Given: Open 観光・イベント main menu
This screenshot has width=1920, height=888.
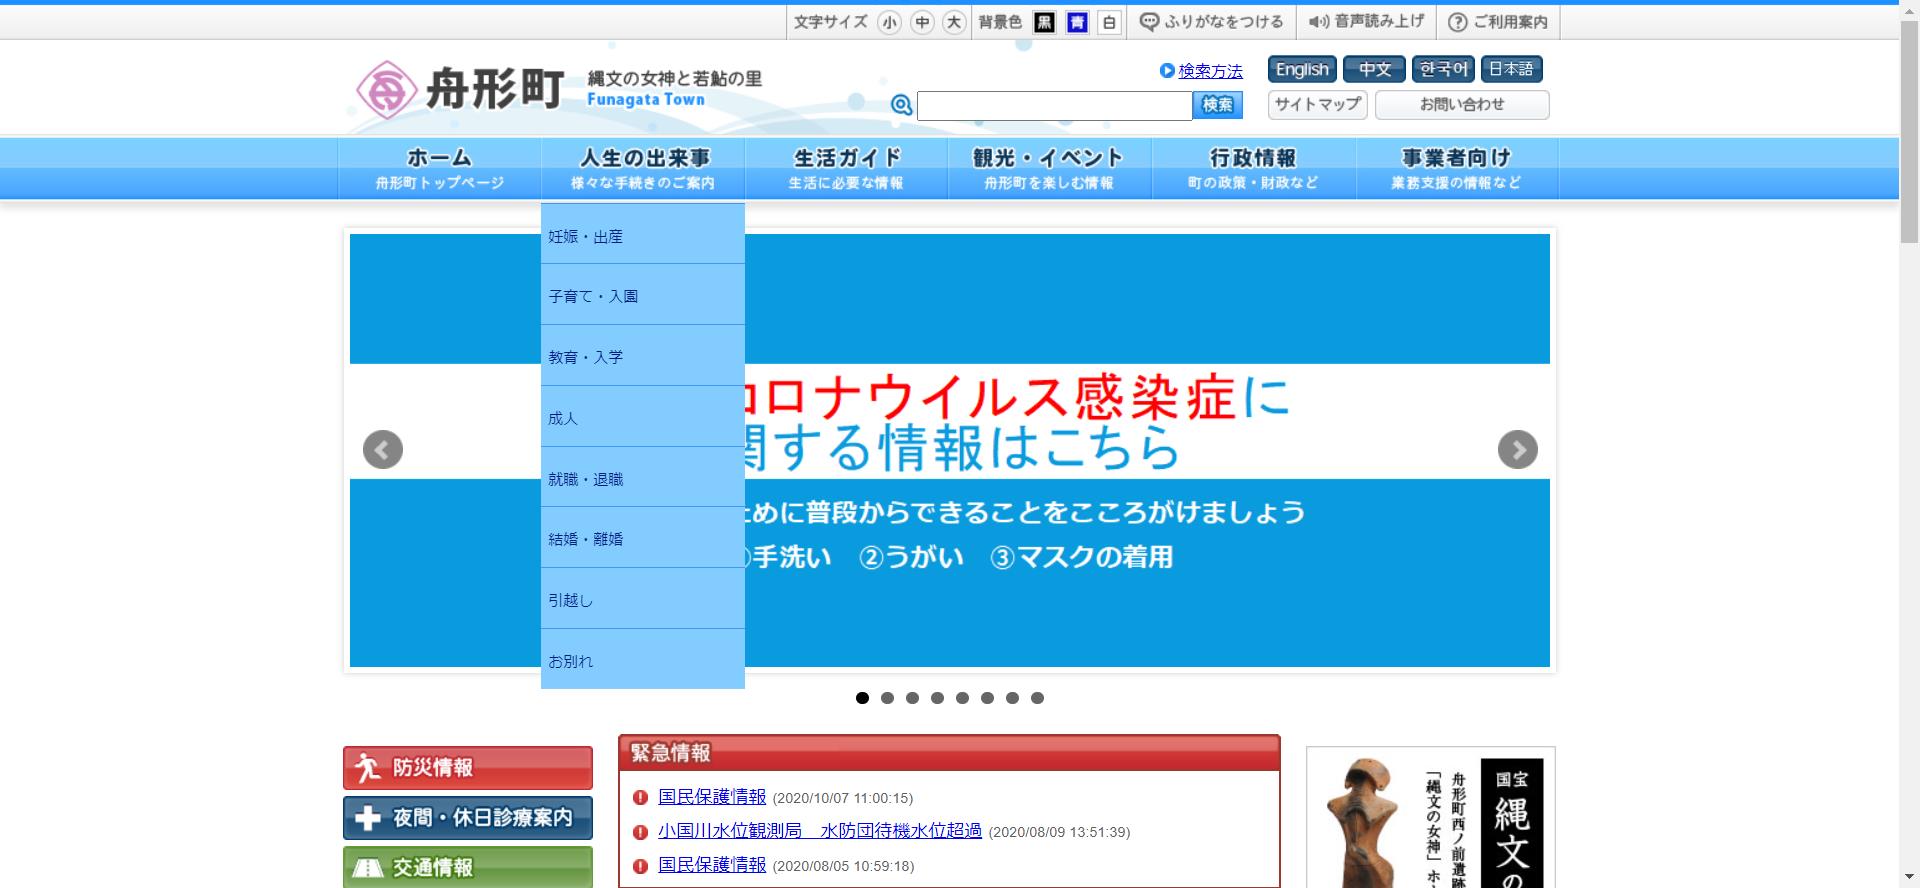Looking at the screenshot, I should click(x=1049, y=169).
